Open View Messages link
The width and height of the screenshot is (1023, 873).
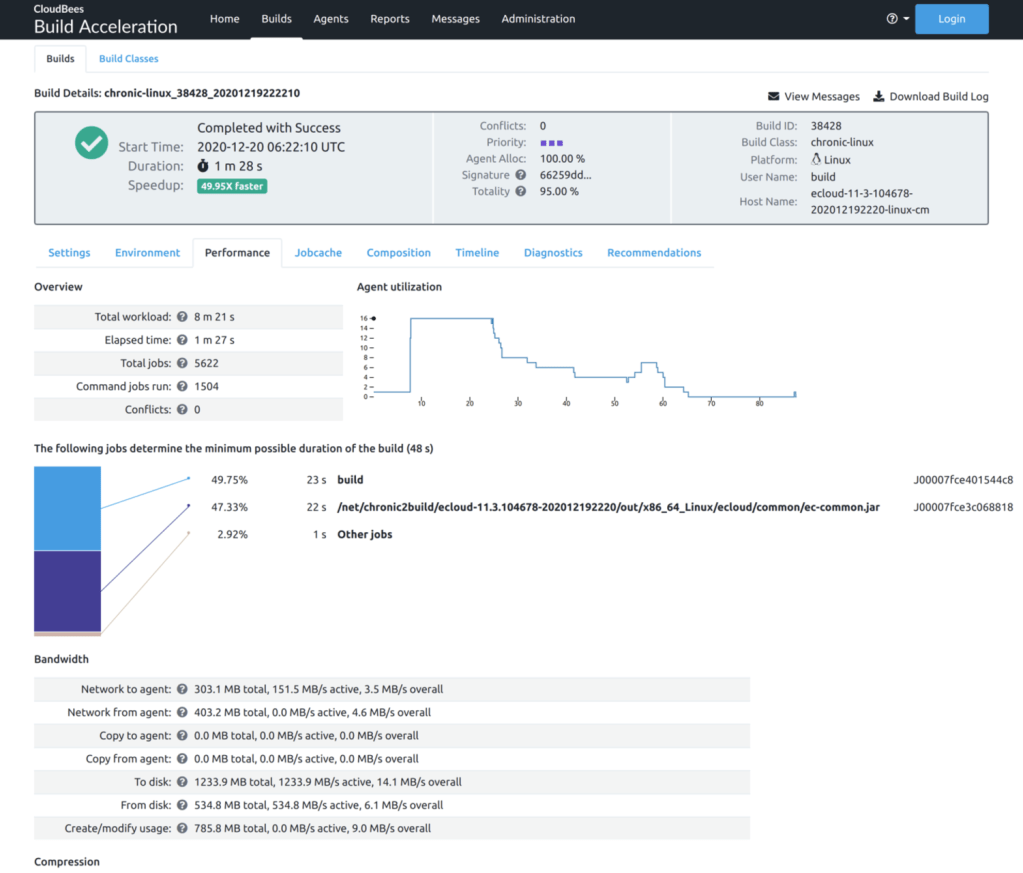(x=813, y=97)
